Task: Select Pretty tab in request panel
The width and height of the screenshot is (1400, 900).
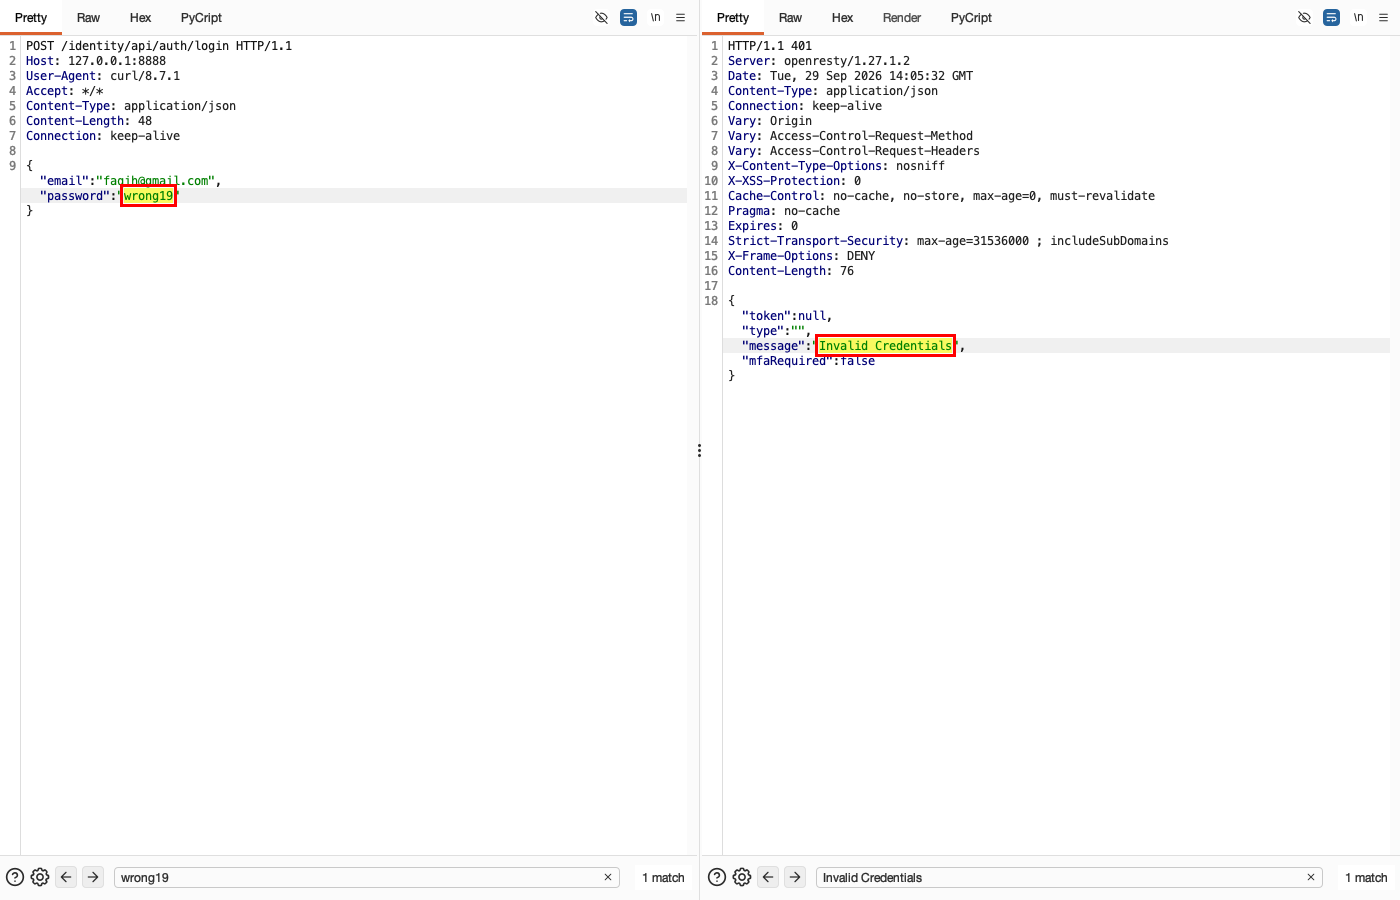Action: point(31,18)
